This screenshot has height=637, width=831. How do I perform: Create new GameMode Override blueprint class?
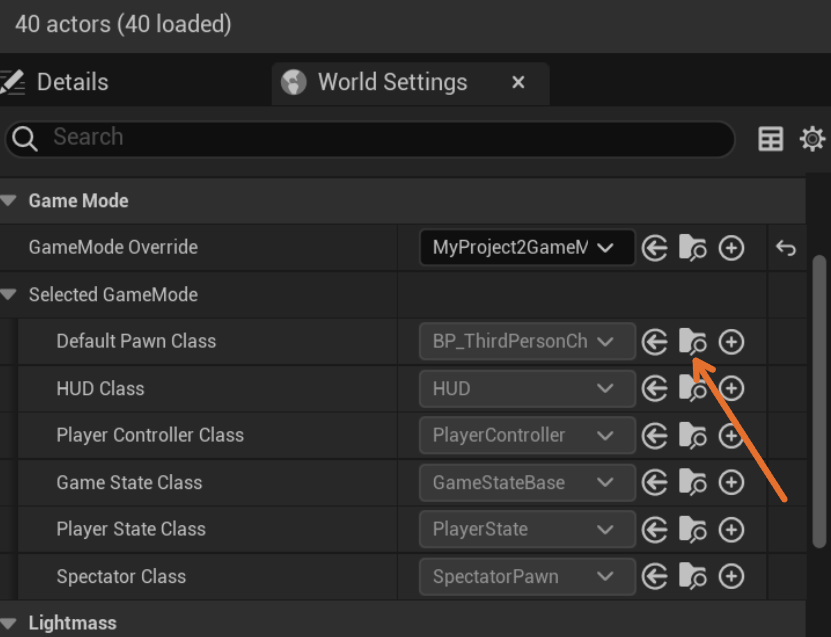click(x=732, y=248)
